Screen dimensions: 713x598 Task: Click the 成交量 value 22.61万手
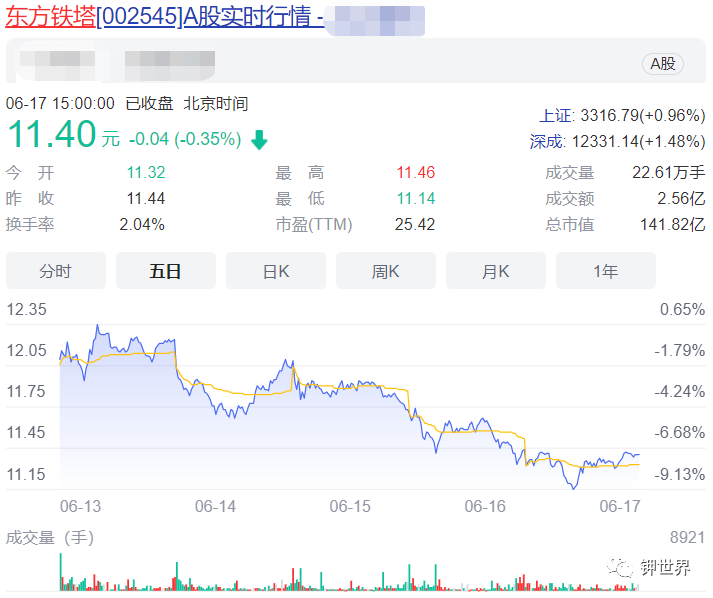tap(668, 173)
